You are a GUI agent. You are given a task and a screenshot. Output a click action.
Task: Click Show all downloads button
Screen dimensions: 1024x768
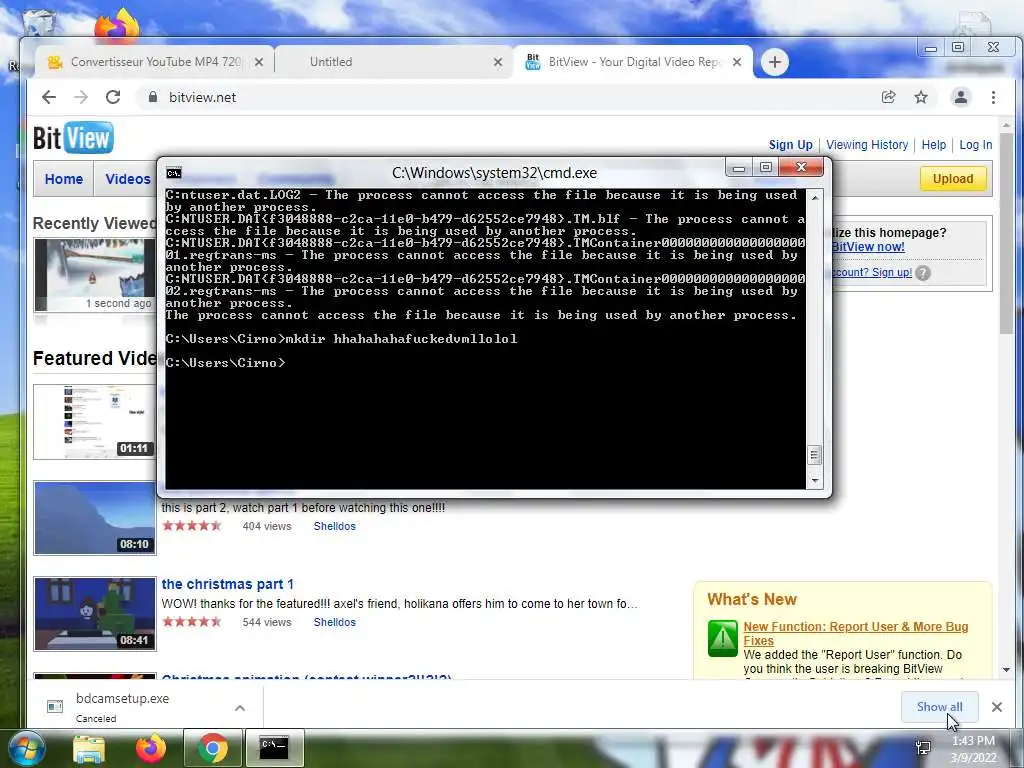pos(939,707)
